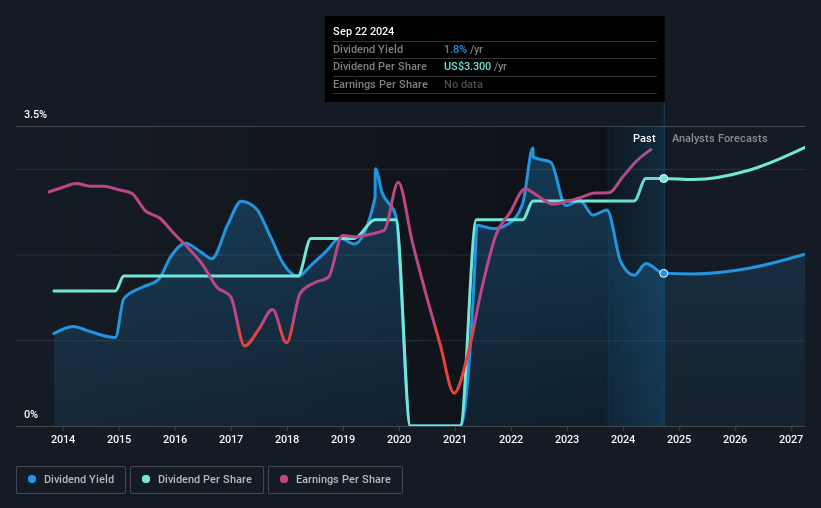Click the teal Dividend Per Share legend dot

[146, 479]
